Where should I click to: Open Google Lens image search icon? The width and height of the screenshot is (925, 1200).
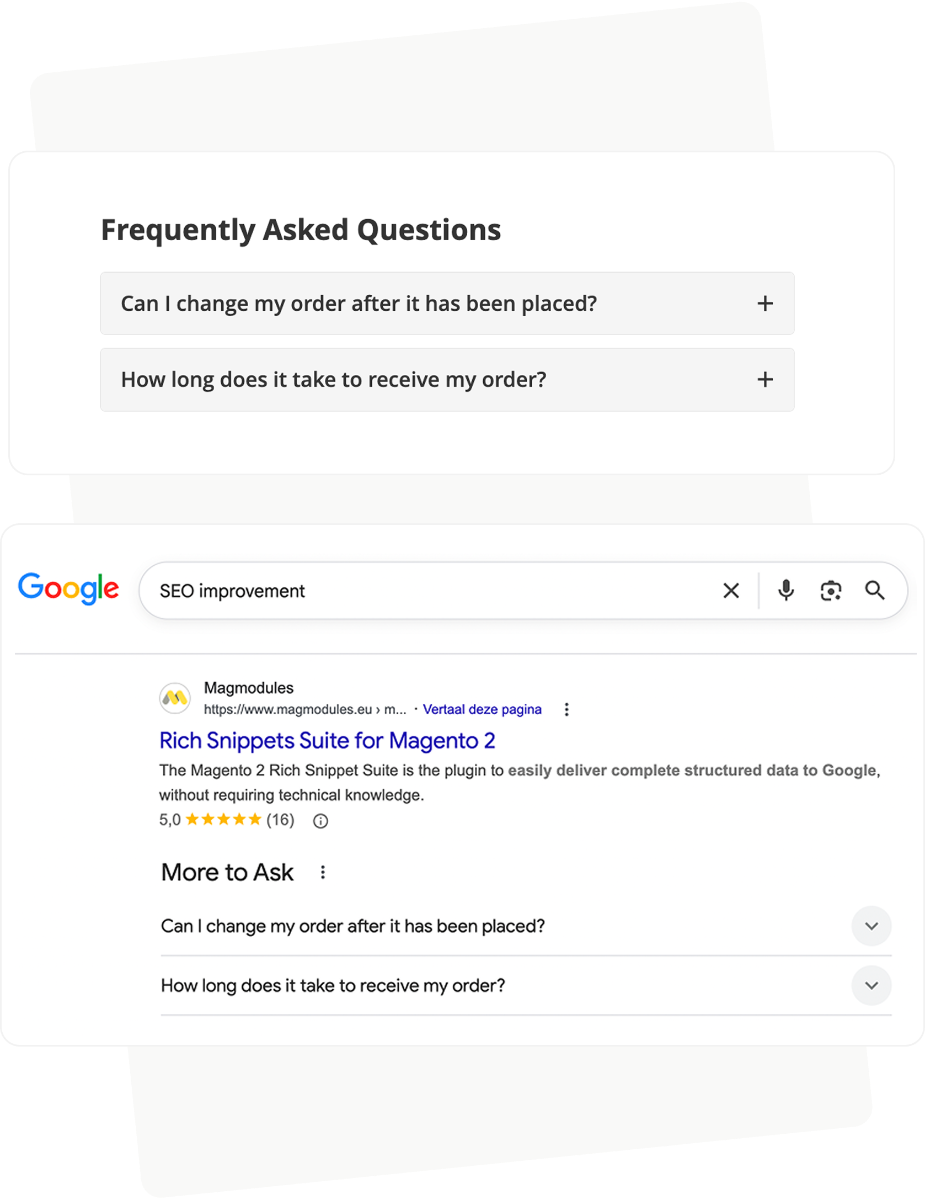point(831,590)
